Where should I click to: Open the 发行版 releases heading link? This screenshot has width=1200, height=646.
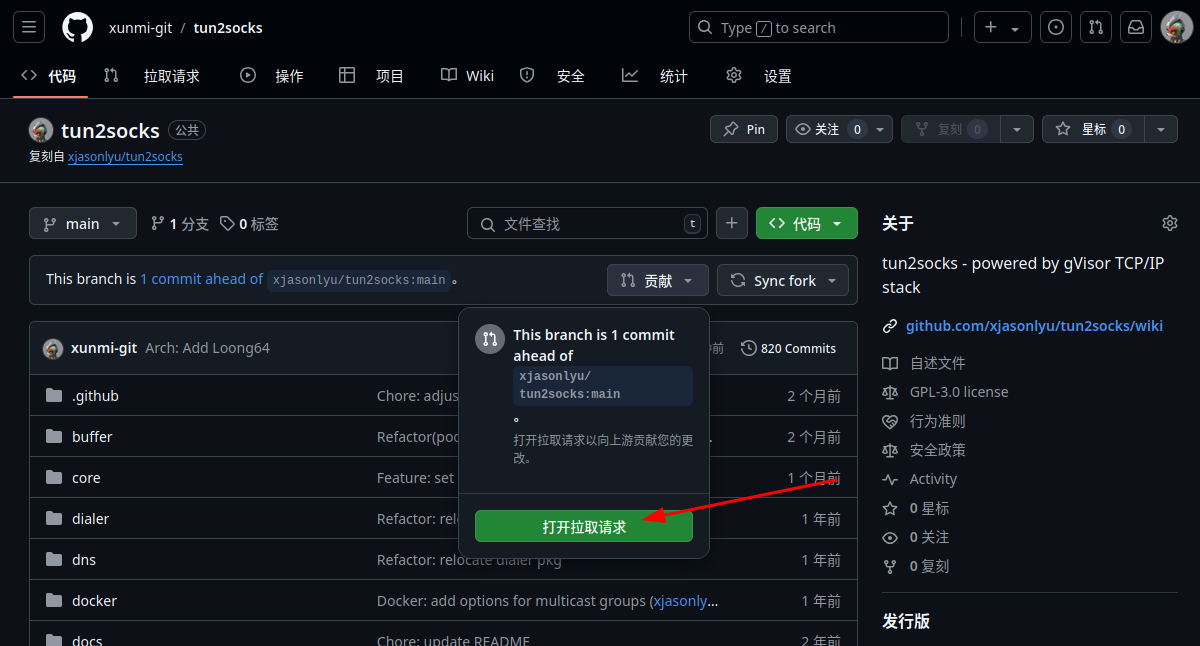[906, 621]
